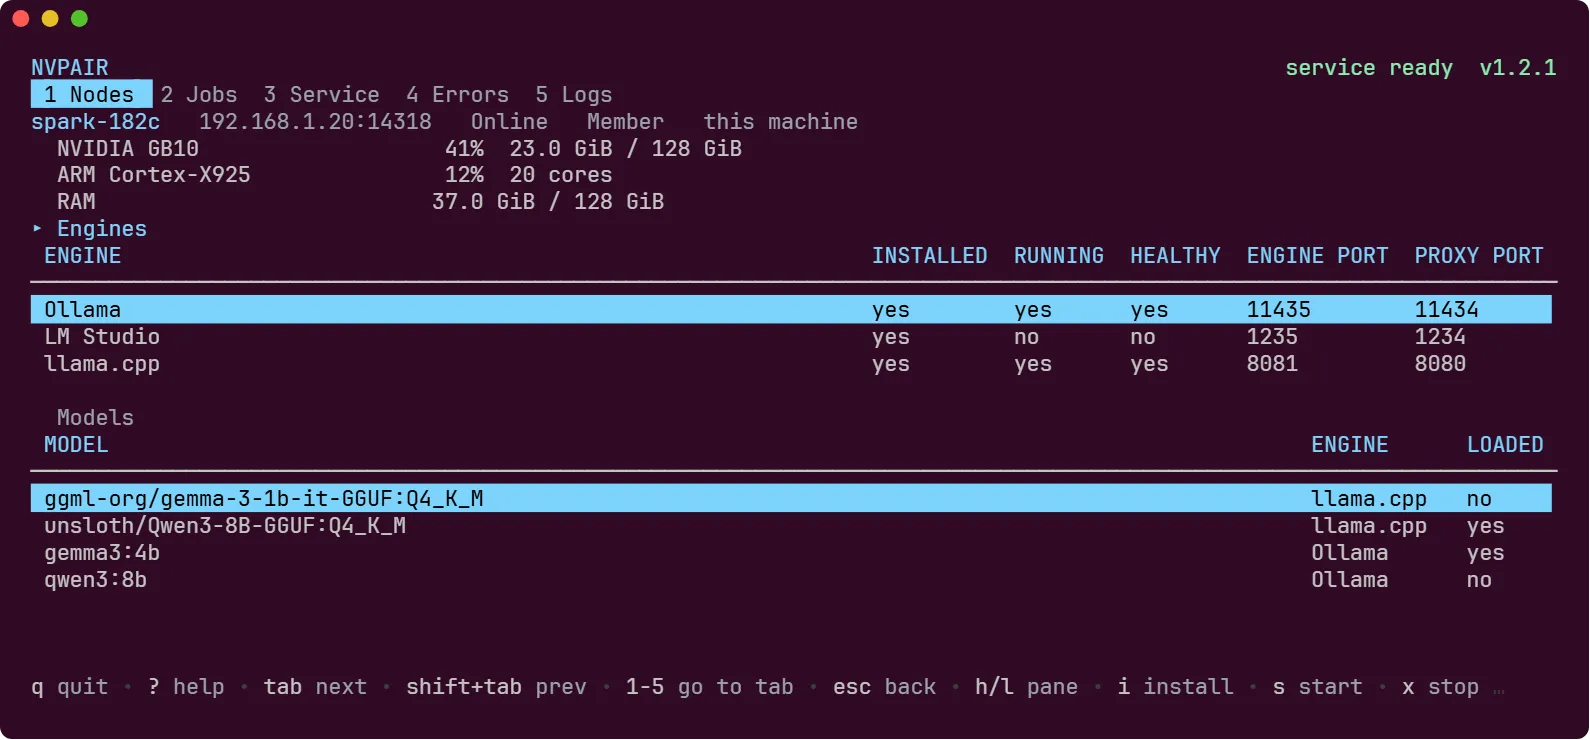Image resolution: width=1590 pixels, height=740 pixels.
Task: Click the shift+tab prev hint
Action: pos(496,686)
